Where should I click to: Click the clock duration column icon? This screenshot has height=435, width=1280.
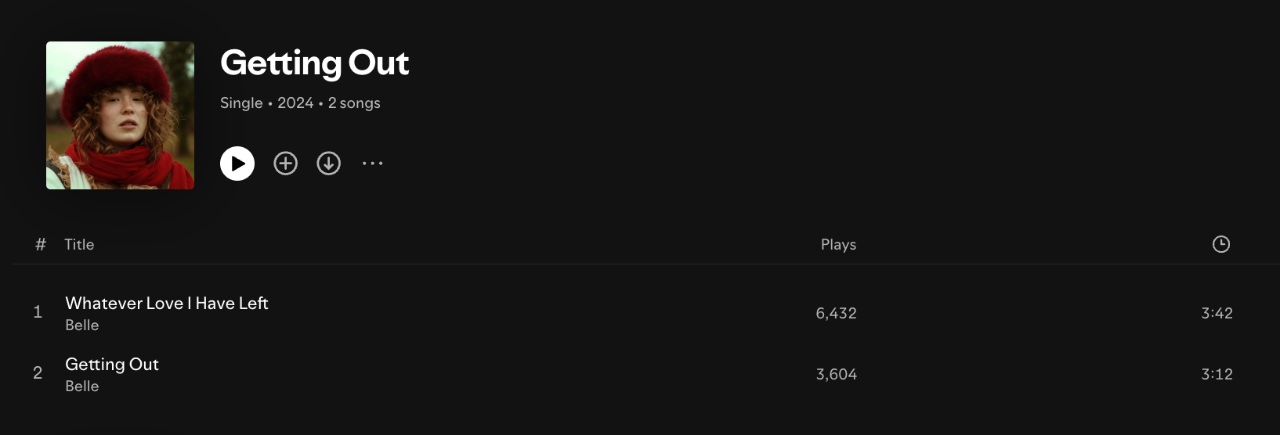[1221, 244]
